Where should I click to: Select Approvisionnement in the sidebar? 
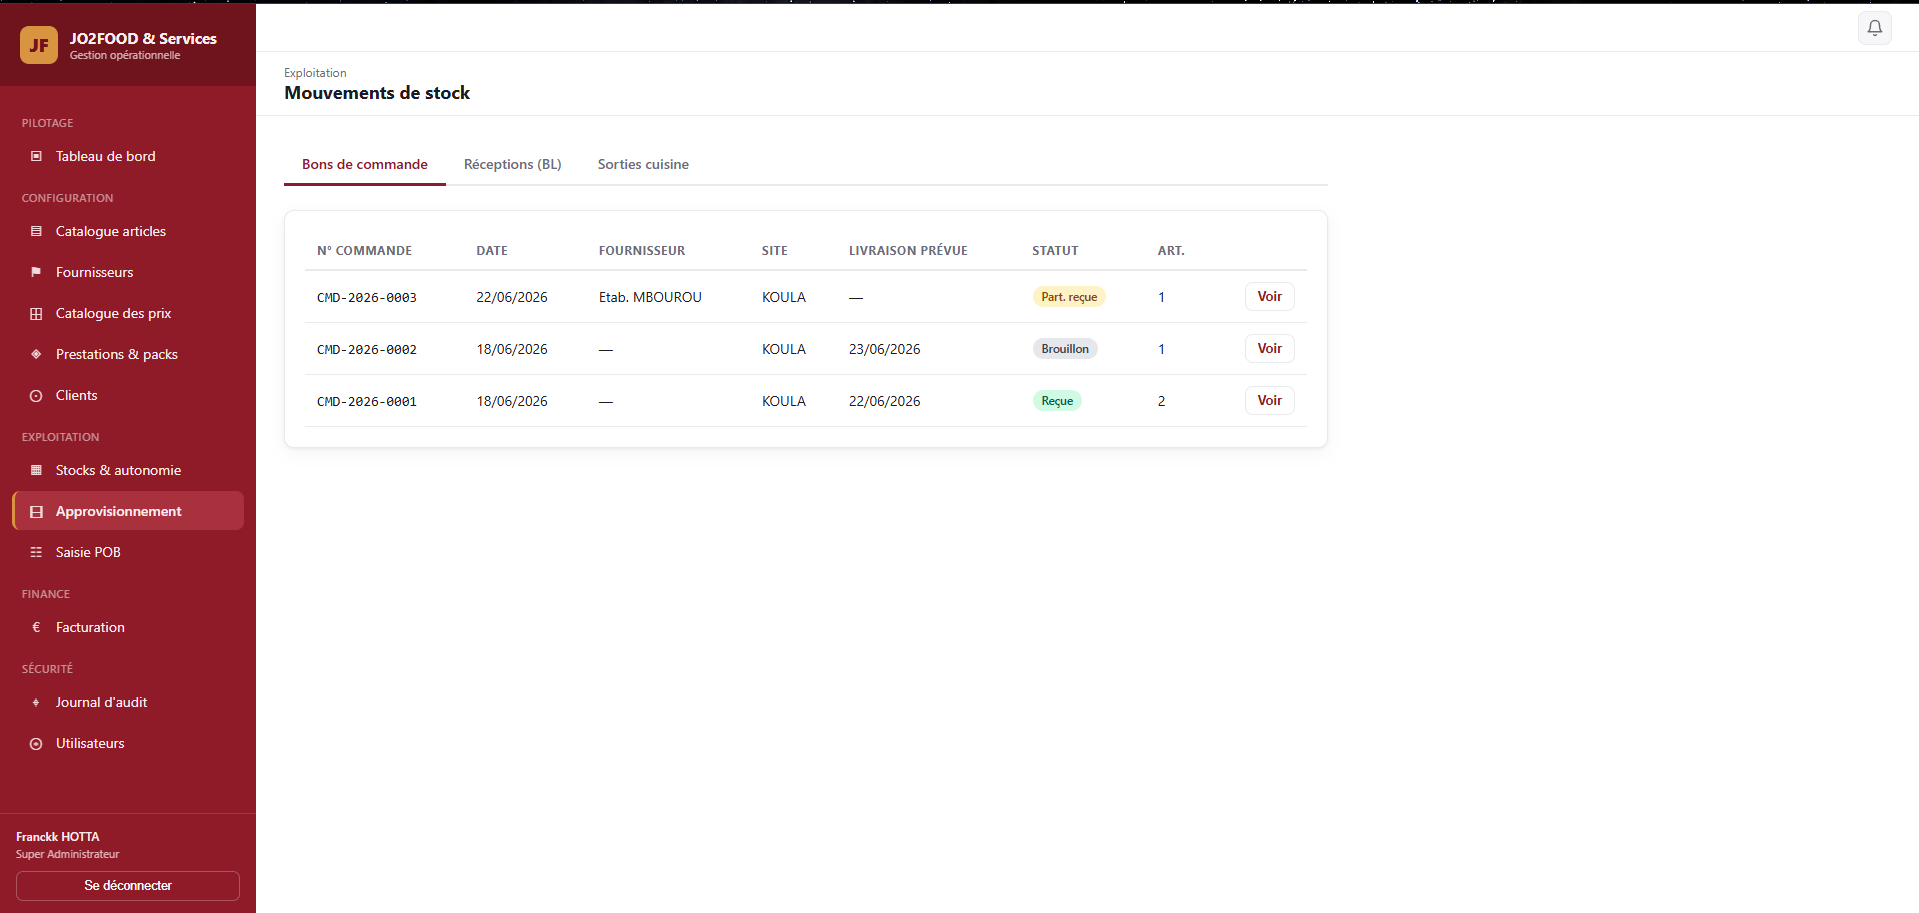pyautogui.click(x=128, y=511)
